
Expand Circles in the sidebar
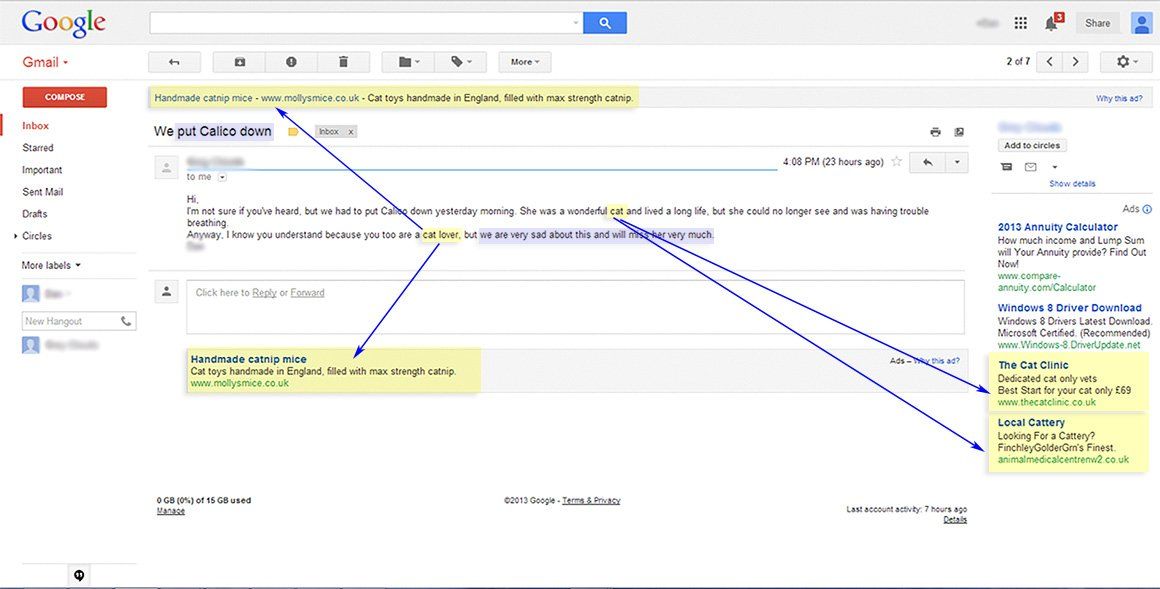click(16, 236)
